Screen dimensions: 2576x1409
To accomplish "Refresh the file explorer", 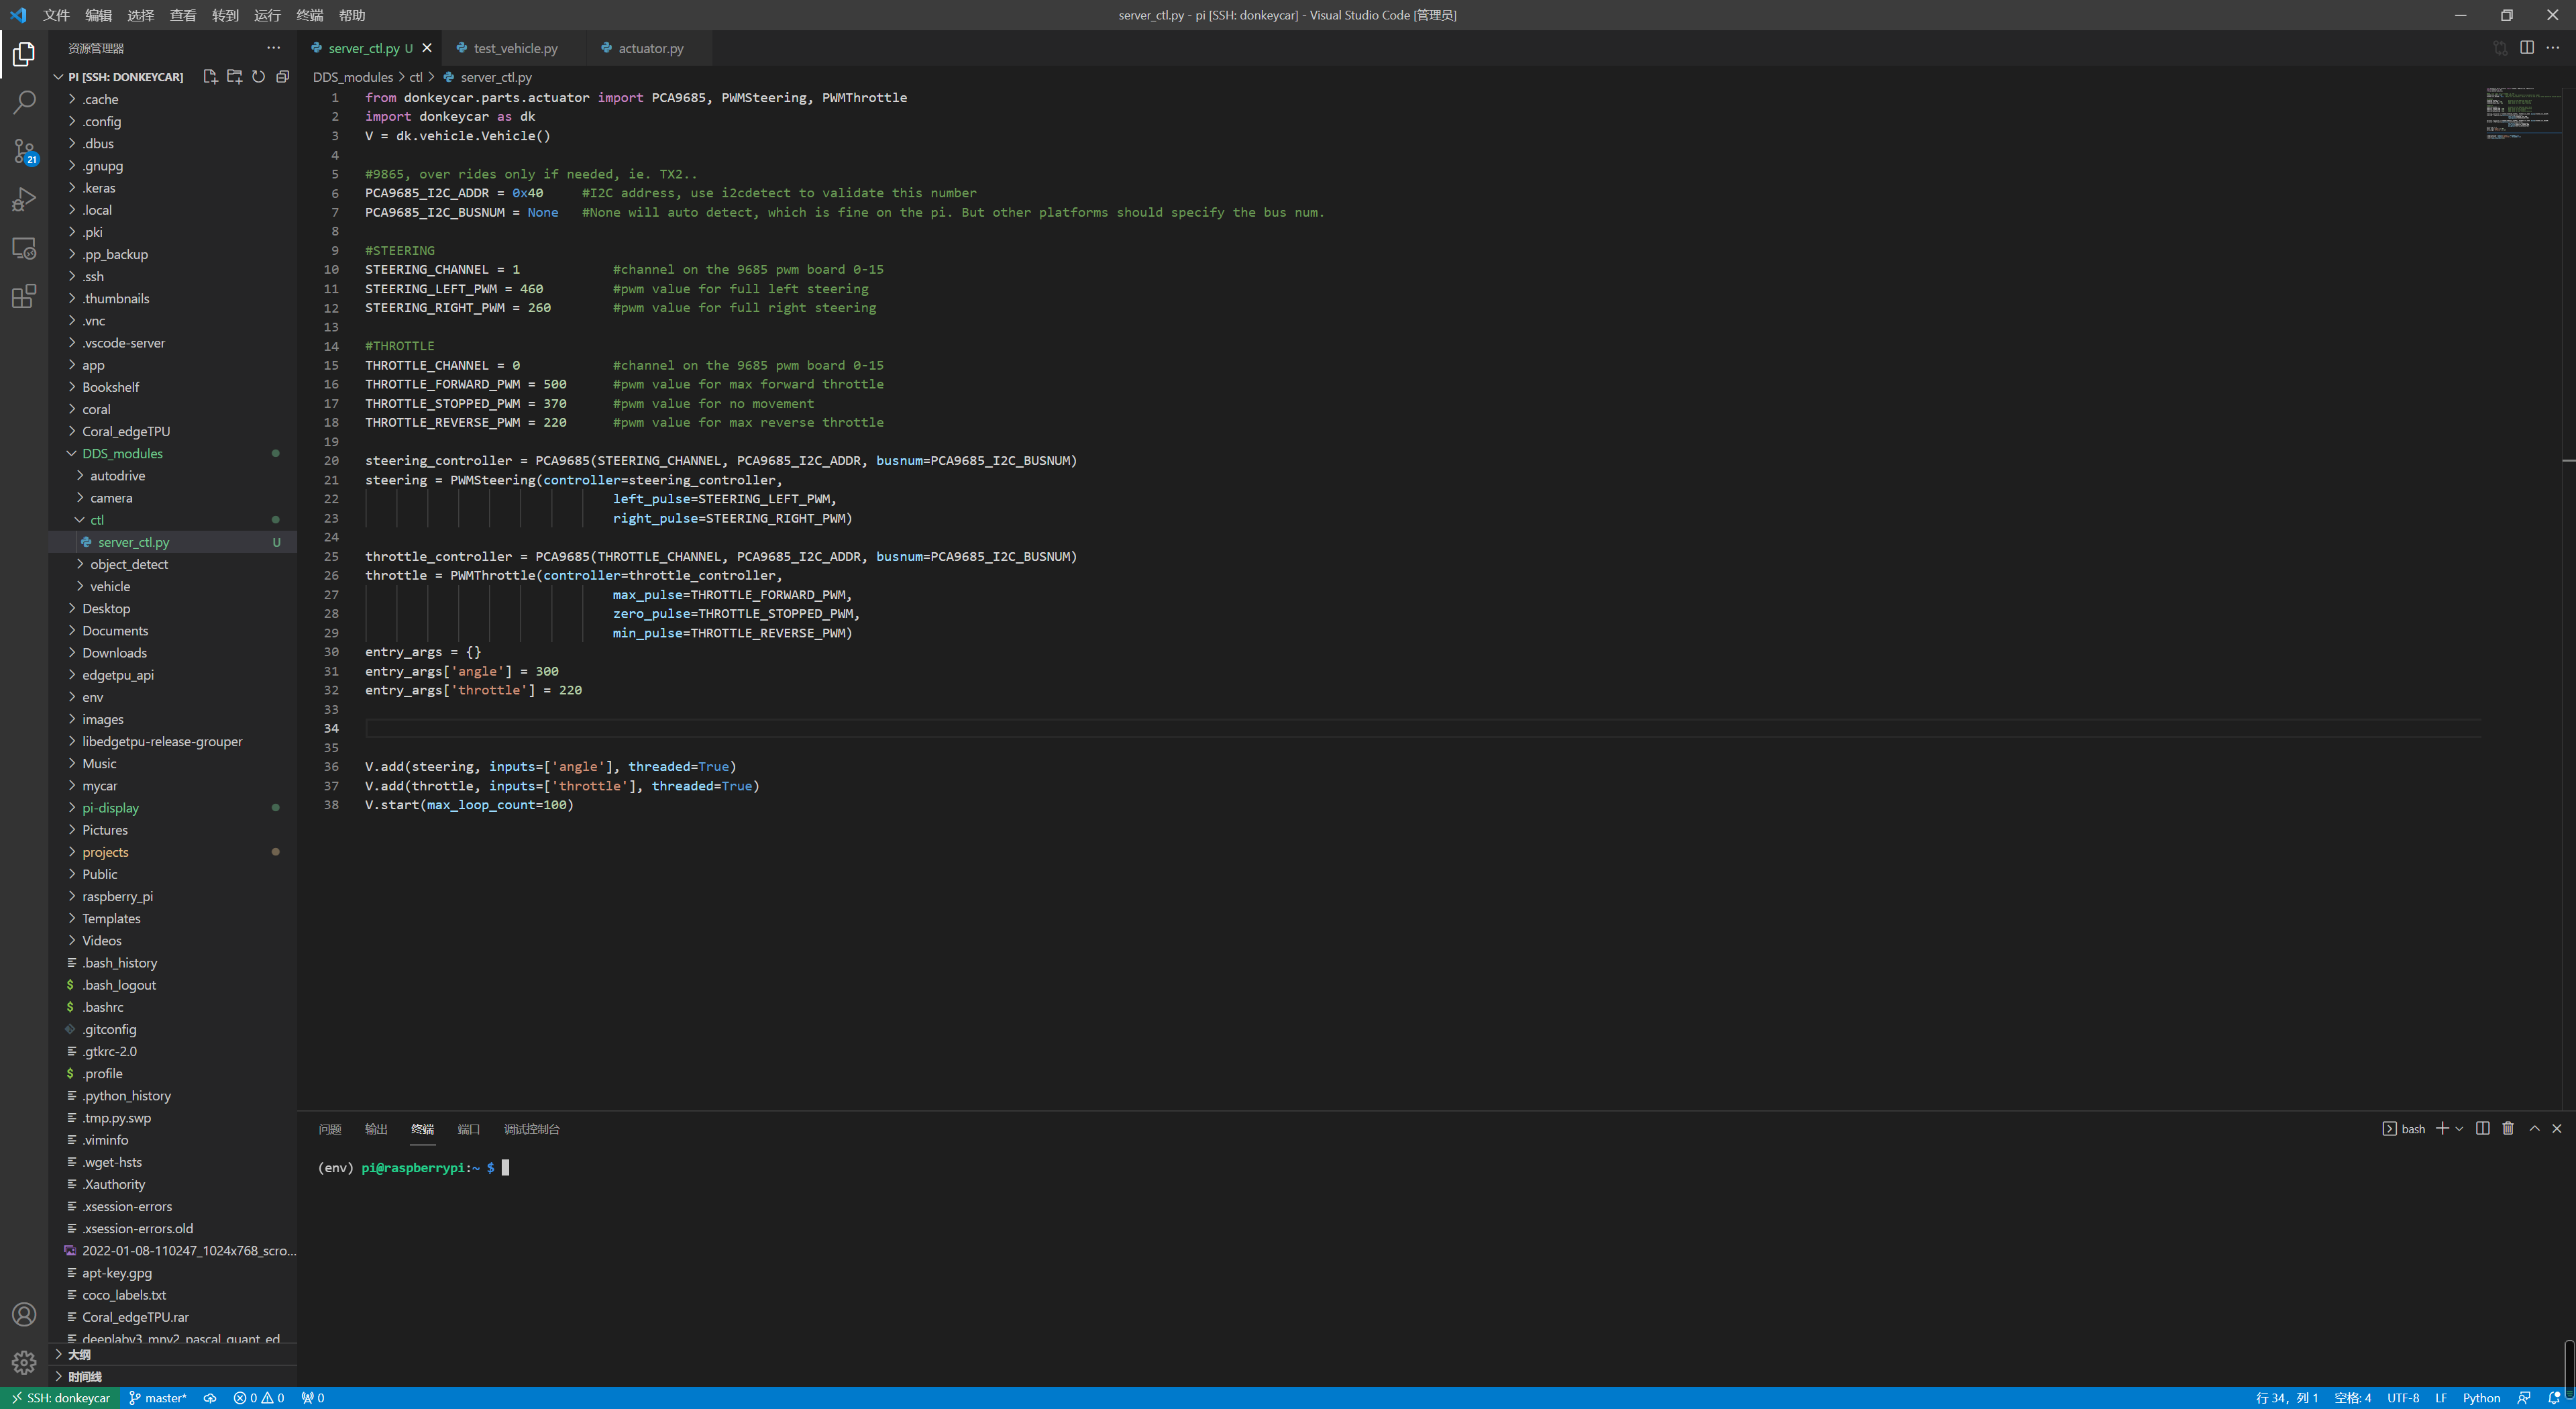I will [x=258, y=77].
